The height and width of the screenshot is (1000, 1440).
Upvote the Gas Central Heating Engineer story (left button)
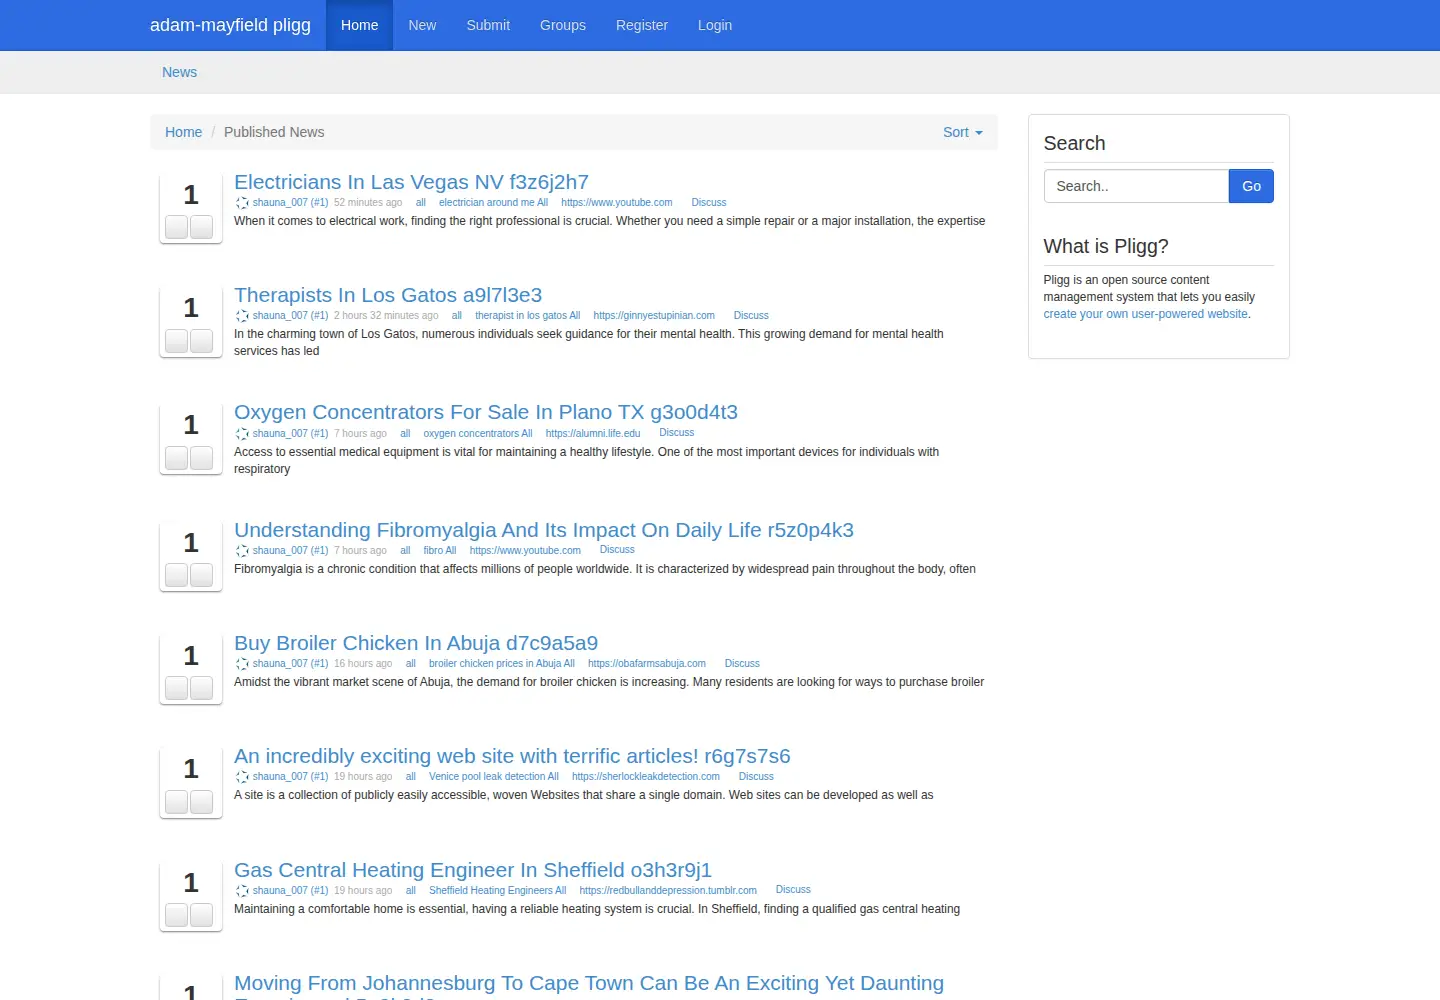(177, 915)
